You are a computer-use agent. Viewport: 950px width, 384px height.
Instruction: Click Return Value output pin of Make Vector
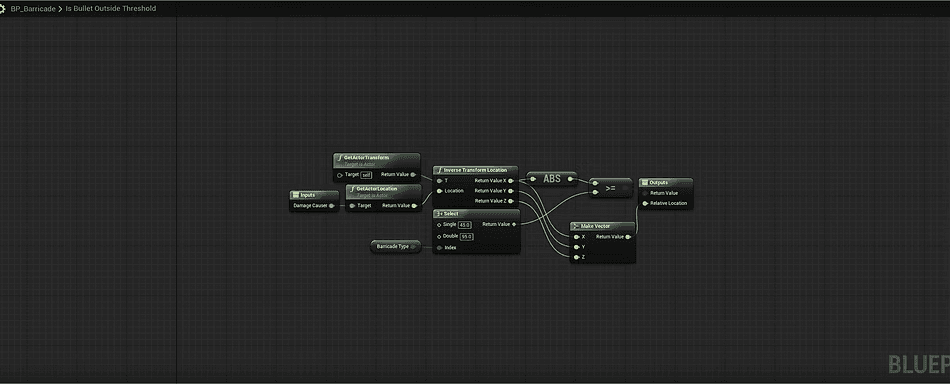pyautogui.click(x=628, y=237)
